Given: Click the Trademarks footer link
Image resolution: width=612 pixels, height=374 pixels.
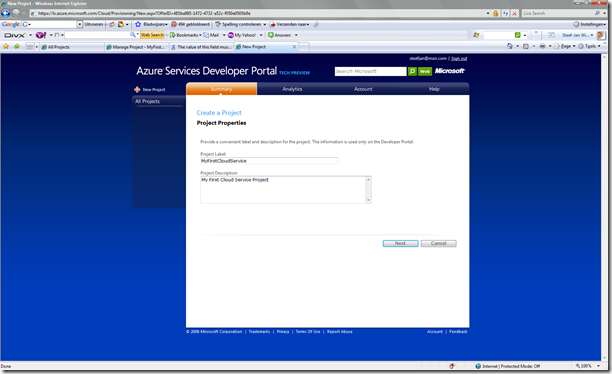Looking at the screenshot, I should coord(259,331).
